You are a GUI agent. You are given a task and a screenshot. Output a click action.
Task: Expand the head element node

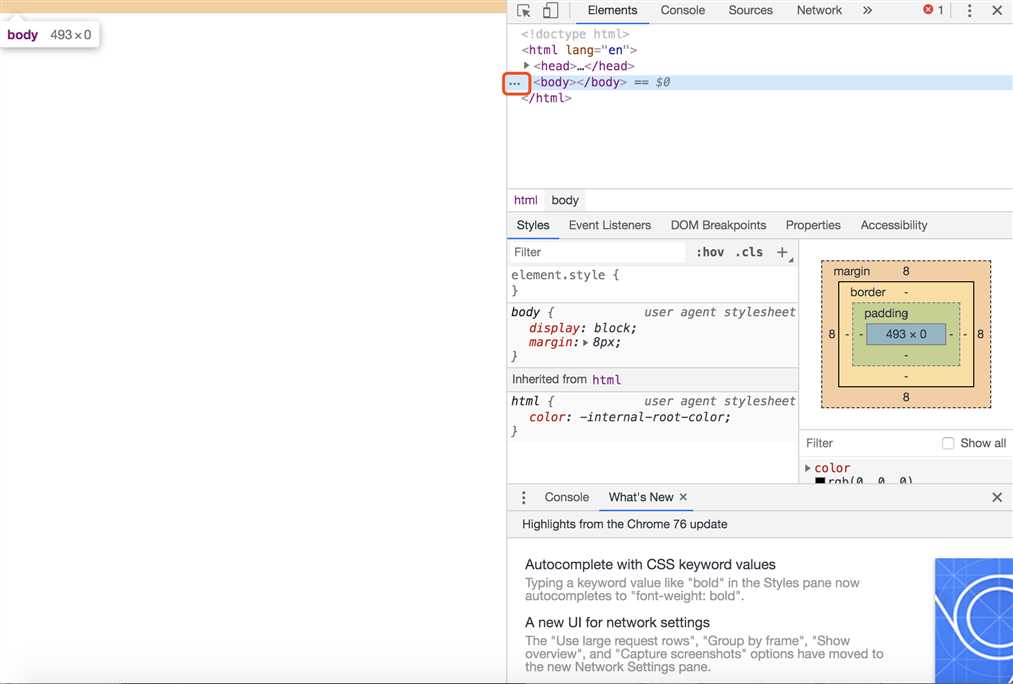click(527, 66)
